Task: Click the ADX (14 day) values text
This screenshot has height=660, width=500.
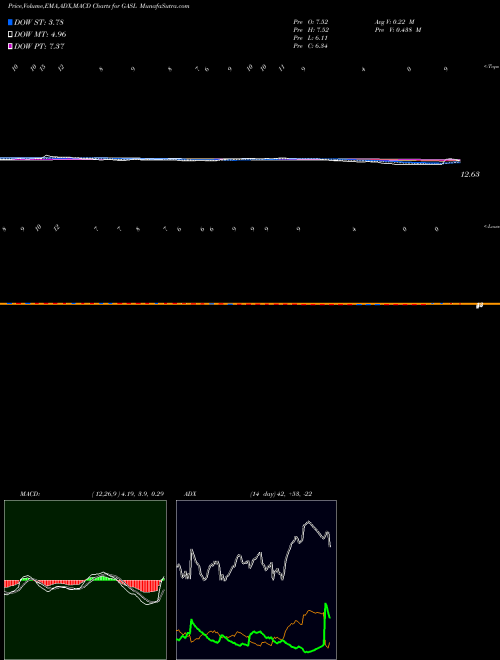Action: coord(281,494)
